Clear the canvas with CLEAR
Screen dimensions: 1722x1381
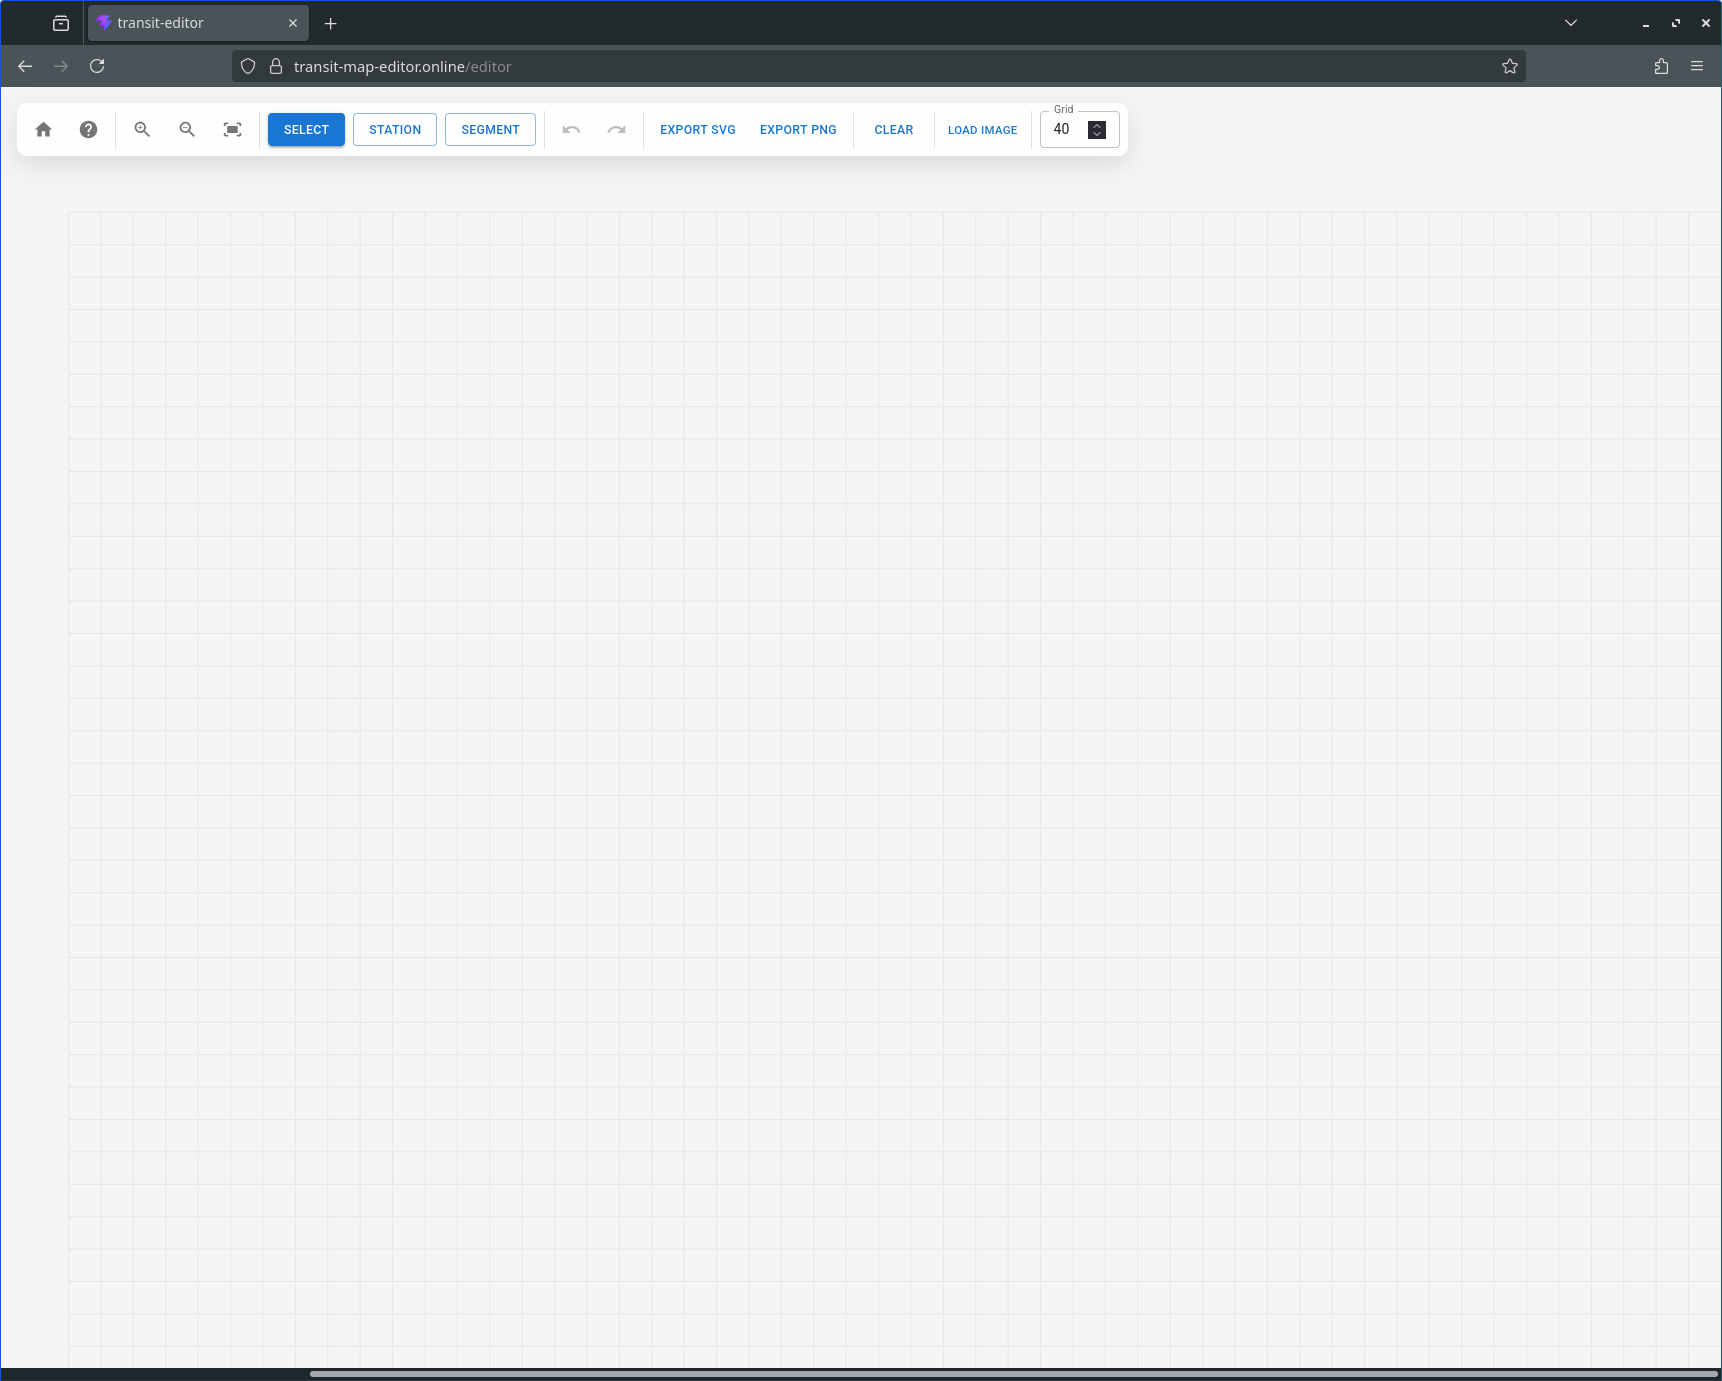pos(894,130)
